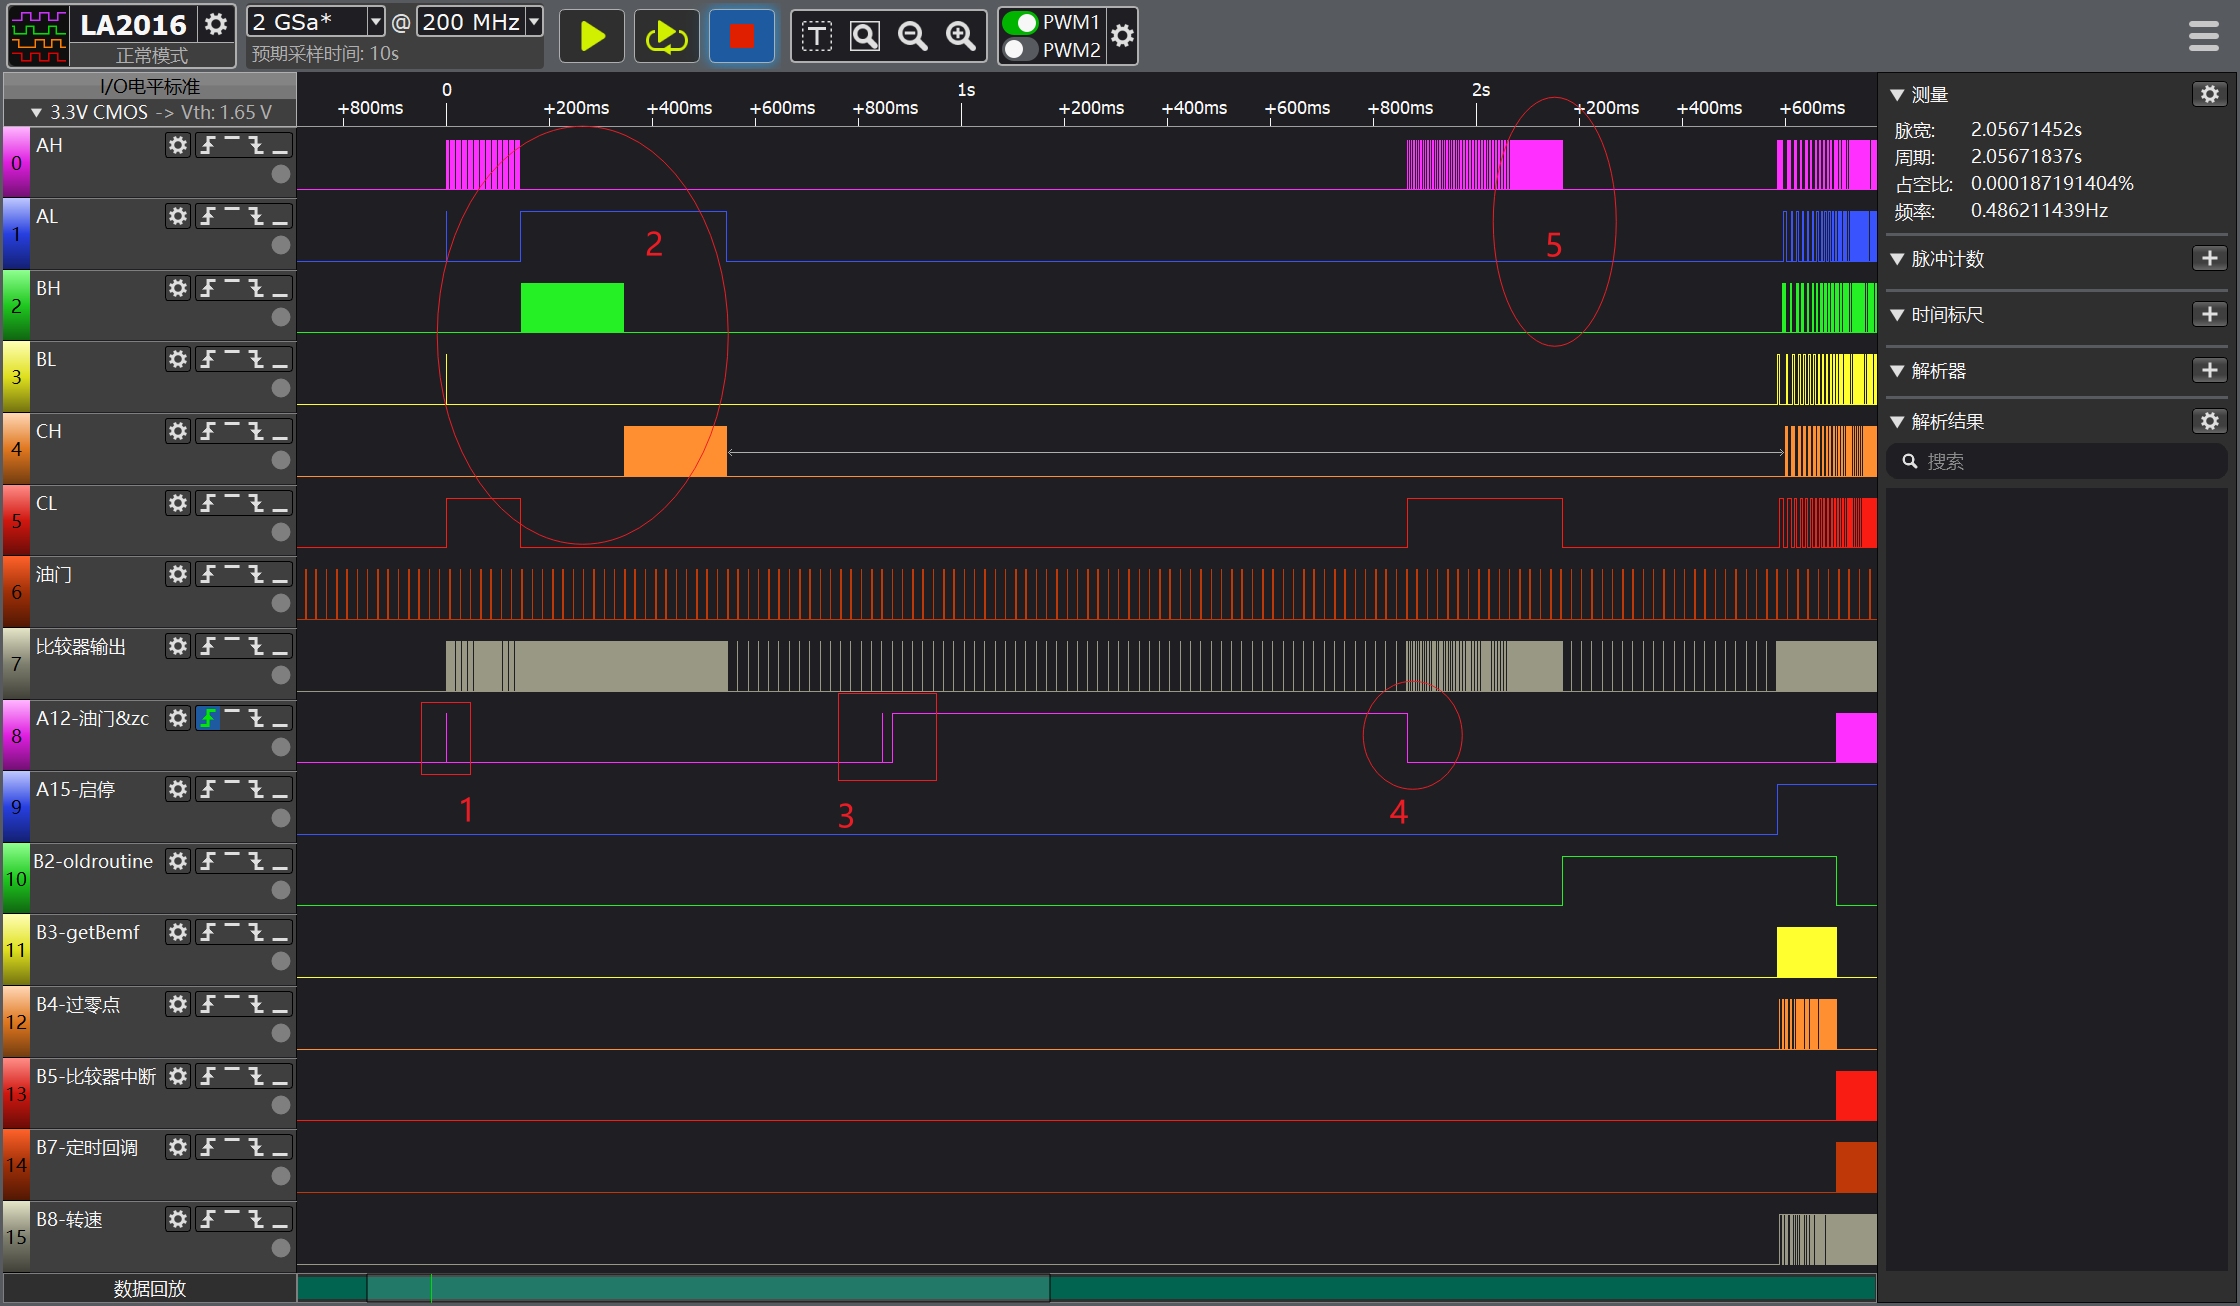This screenshot has width=2240, height=1306.
Task: Open the hamburger menu at top right
Action: (2203, 37)
